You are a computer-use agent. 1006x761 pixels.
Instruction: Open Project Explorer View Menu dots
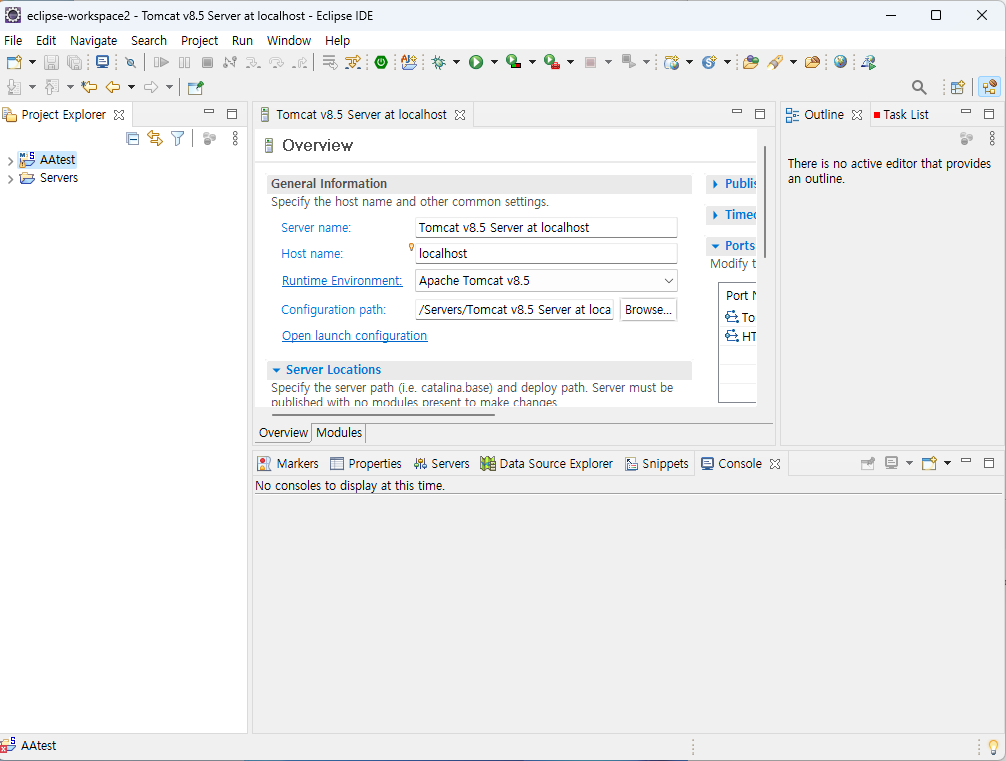235,138
